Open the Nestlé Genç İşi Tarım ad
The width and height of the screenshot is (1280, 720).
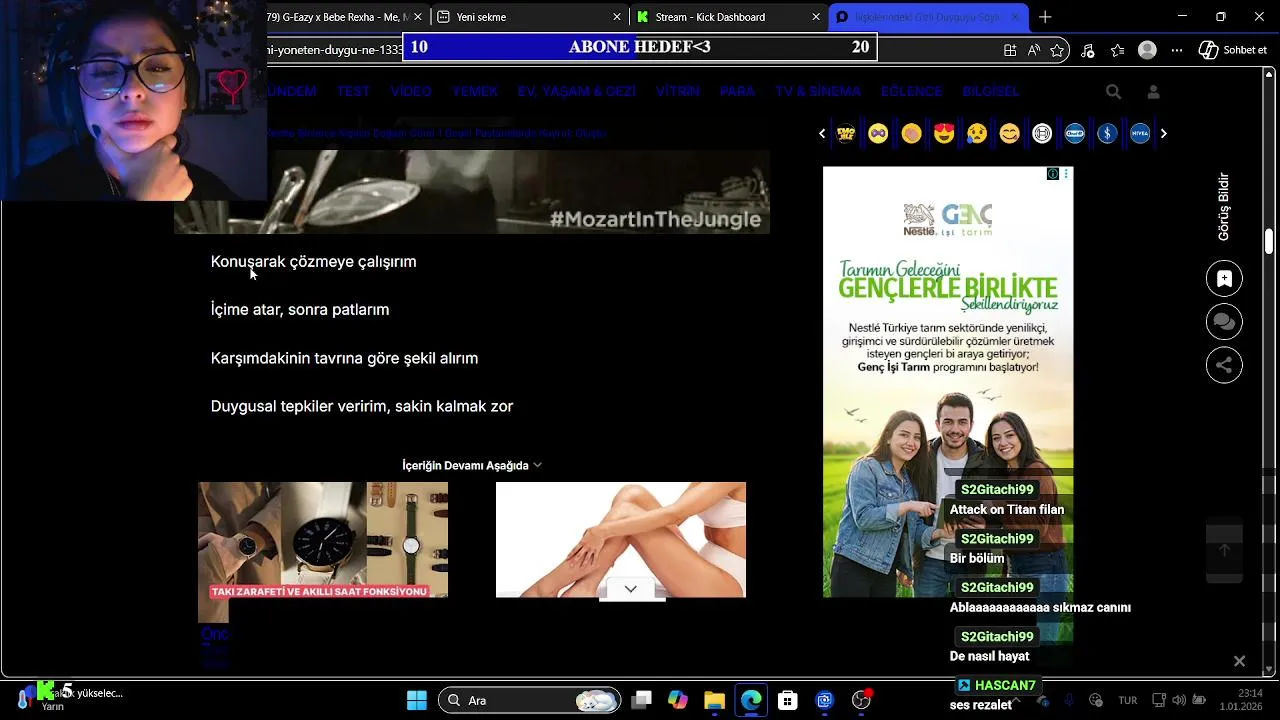pos(948,382)
